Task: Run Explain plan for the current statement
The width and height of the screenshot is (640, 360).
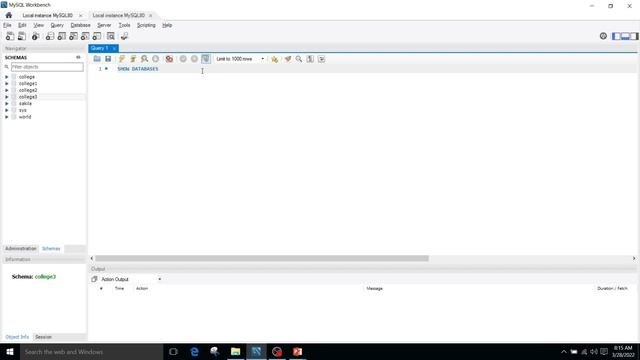Action: [x=144, y=59]
